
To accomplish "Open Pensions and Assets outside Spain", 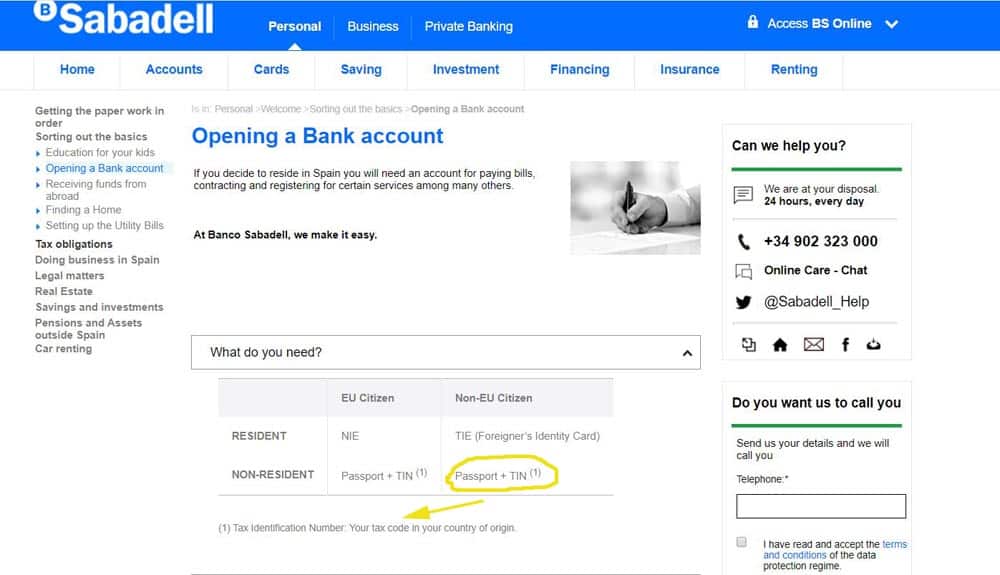I will (89, 329).
